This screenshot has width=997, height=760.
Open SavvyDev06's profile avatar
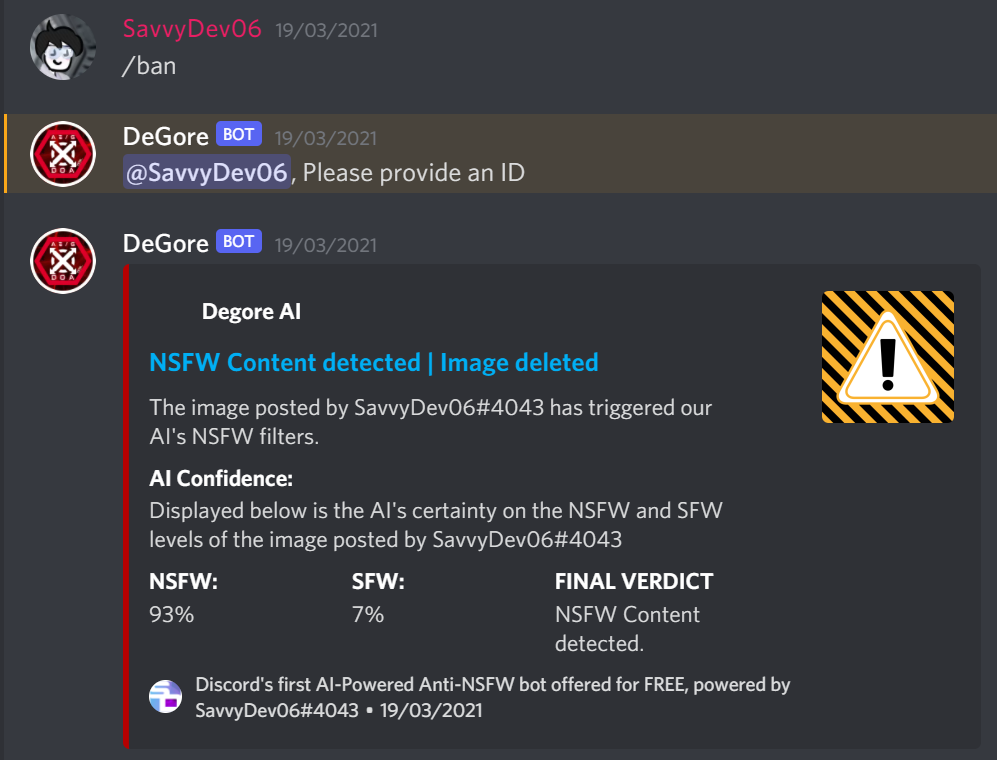[62, 48]
